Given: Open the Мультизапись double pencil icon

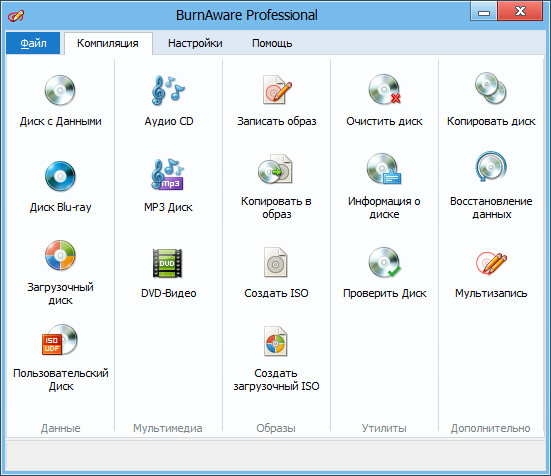Looking at the screenshot, I should [x=491, y=263].
